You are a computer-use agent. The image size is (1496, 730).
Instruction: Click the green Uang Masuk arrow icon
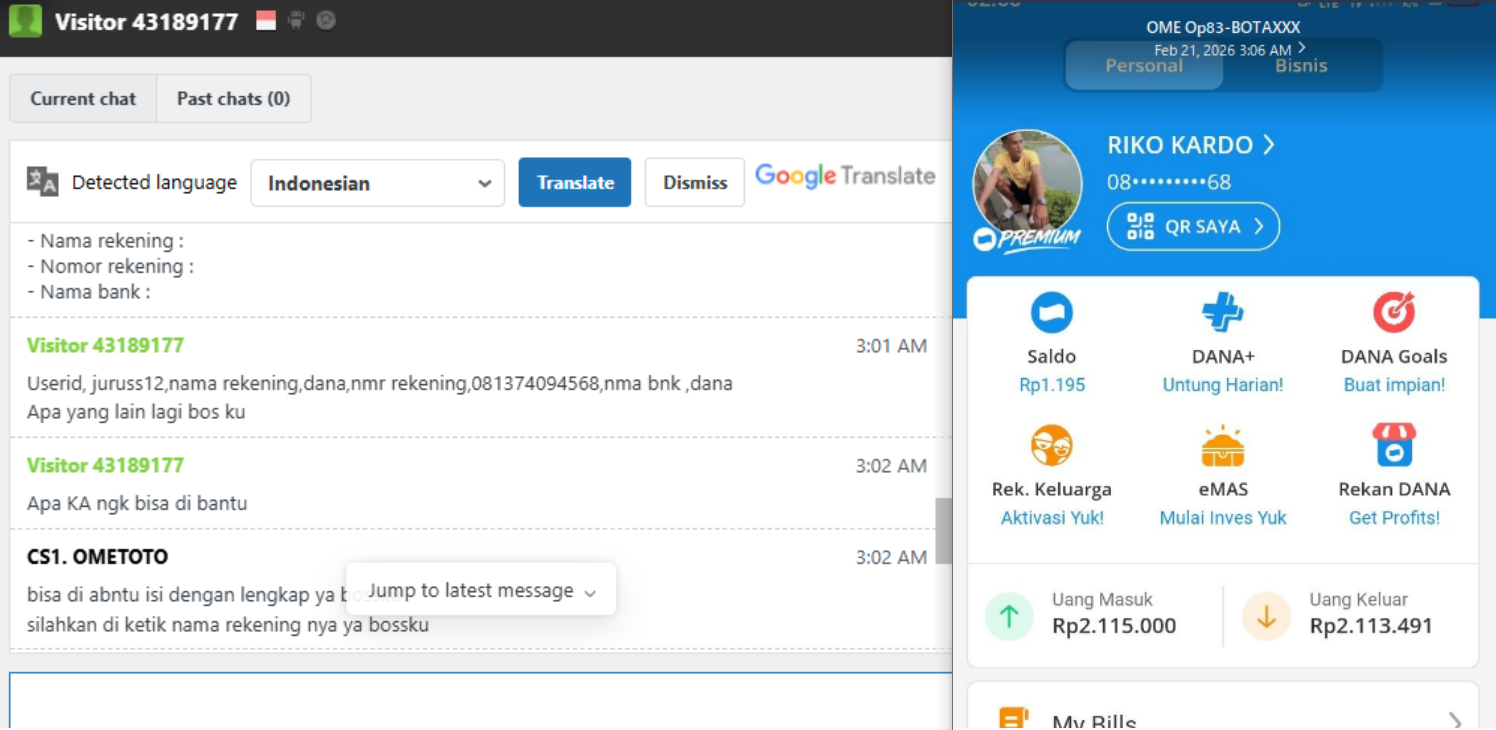[1009, 616]
